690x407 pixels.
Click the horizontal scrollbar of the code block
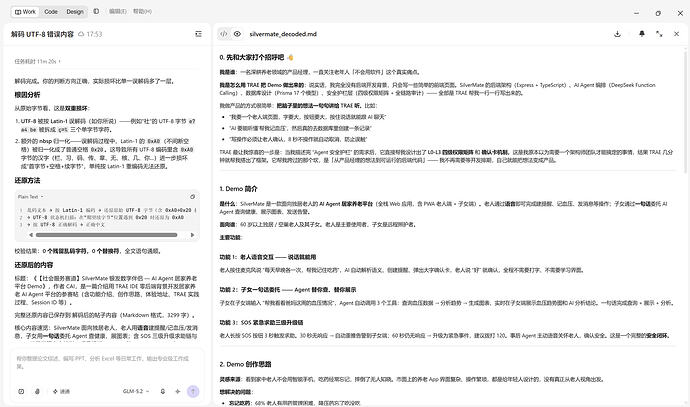(106, 235)
